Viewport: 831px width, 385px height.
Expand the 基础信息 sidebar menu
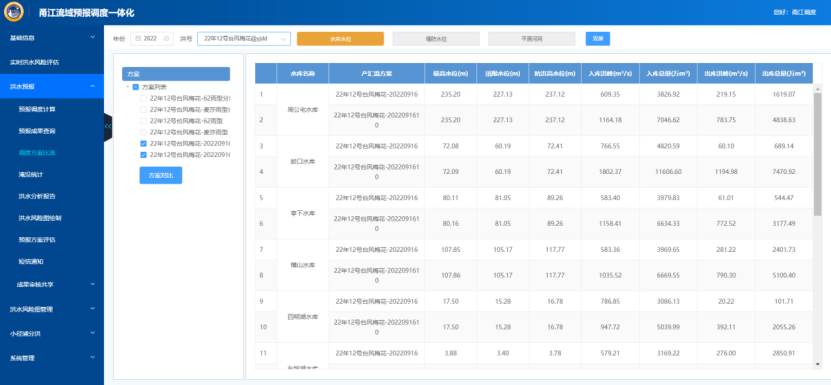(52, 38)
